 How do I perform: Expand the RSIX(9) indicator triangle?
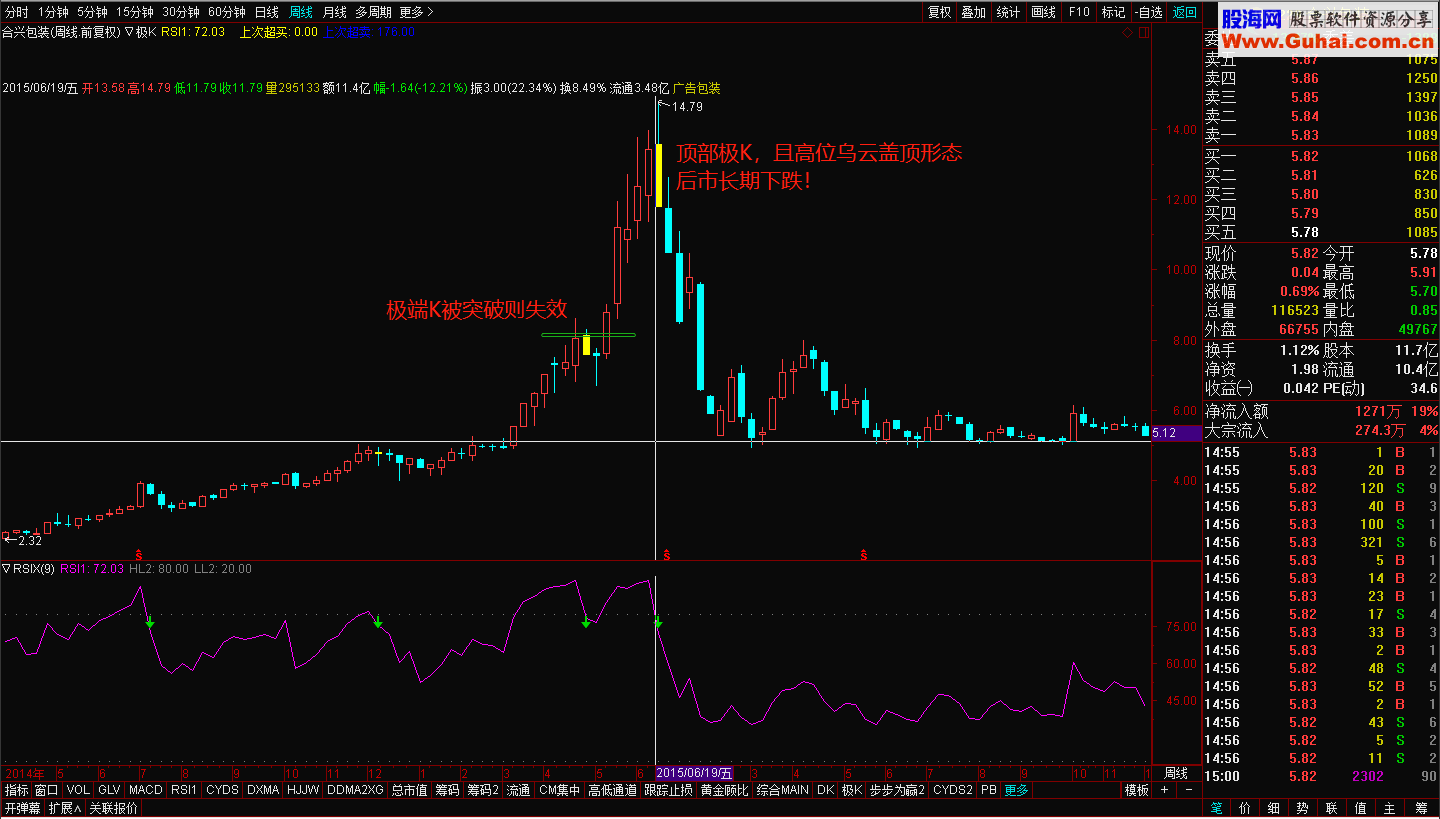click(x=7, y=568)
